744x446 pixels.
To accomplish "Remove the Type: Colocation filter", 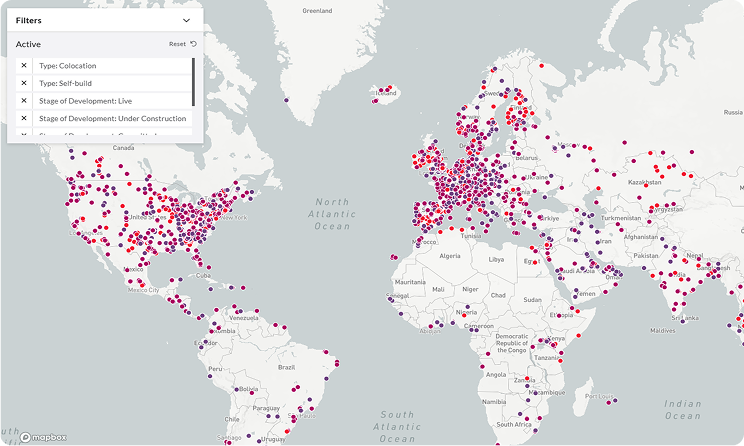I will (x=24, y=65).
